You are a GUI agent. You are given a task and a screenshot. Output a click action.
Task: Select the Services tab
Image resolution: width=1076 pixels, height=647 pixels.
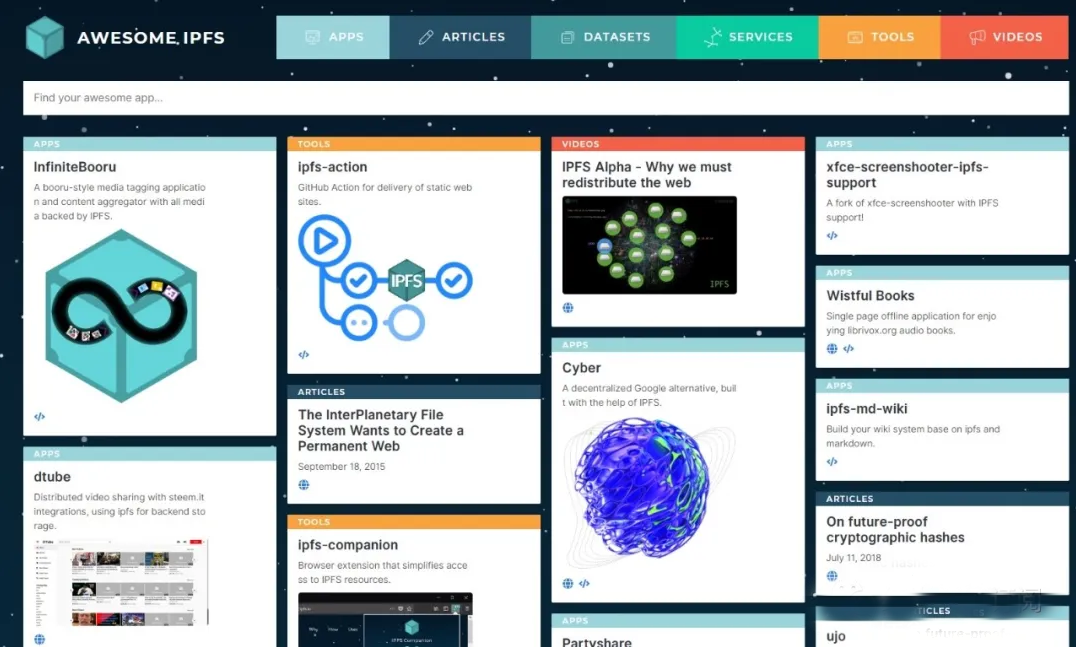pyautogui.click(x=747, y=37)
